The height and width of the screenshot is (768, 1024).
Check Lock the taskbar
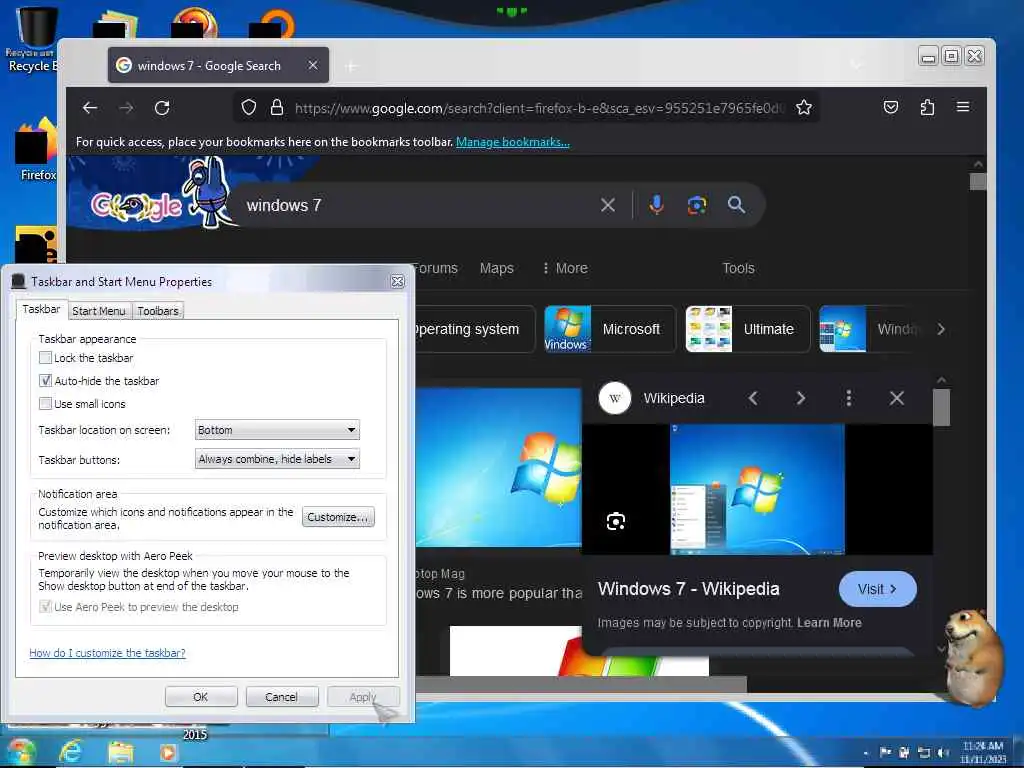click(45, 358)
